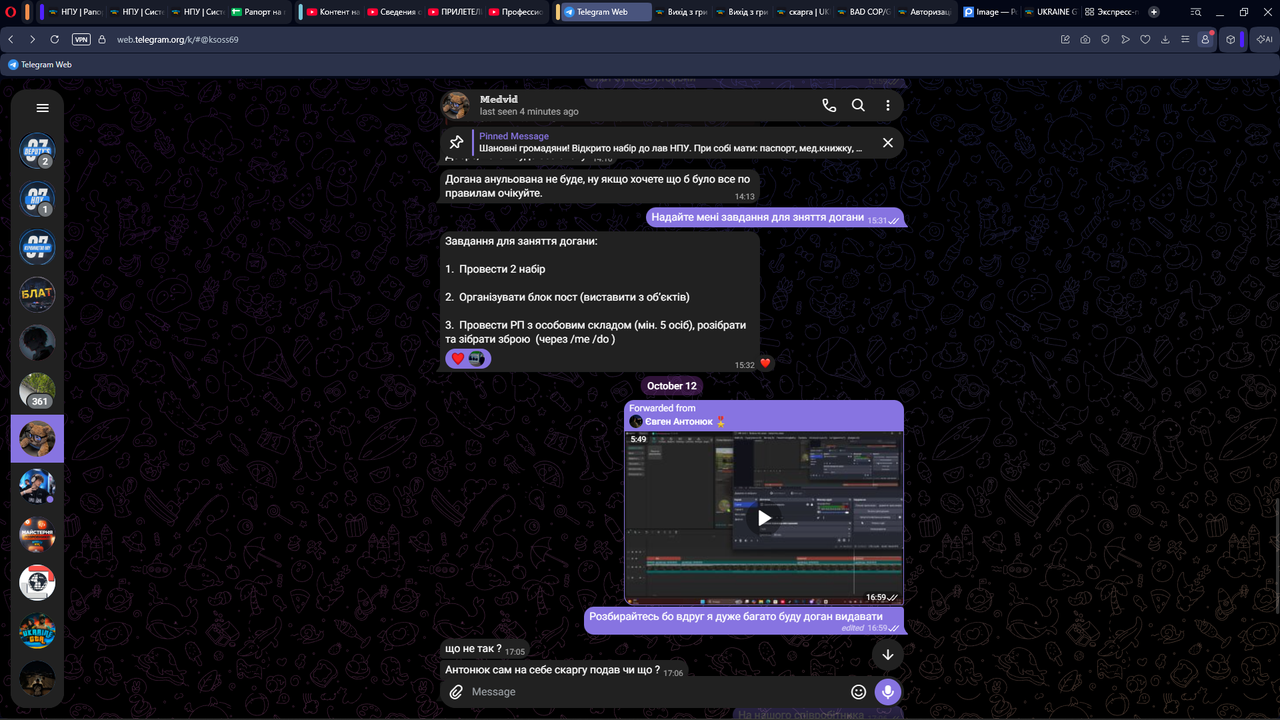Toggle the browser VPN badge

point(81,39)
